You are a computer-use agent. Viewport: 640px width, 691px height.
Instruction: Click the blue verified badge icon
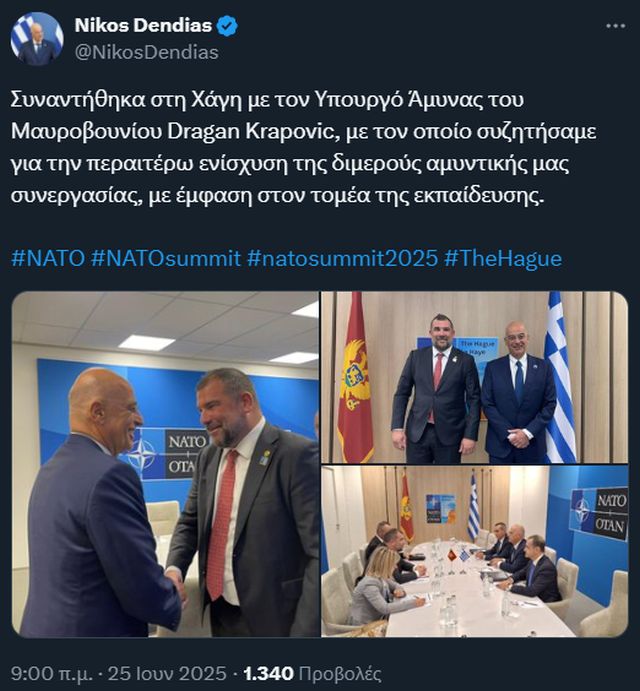(x=227, y=26)
